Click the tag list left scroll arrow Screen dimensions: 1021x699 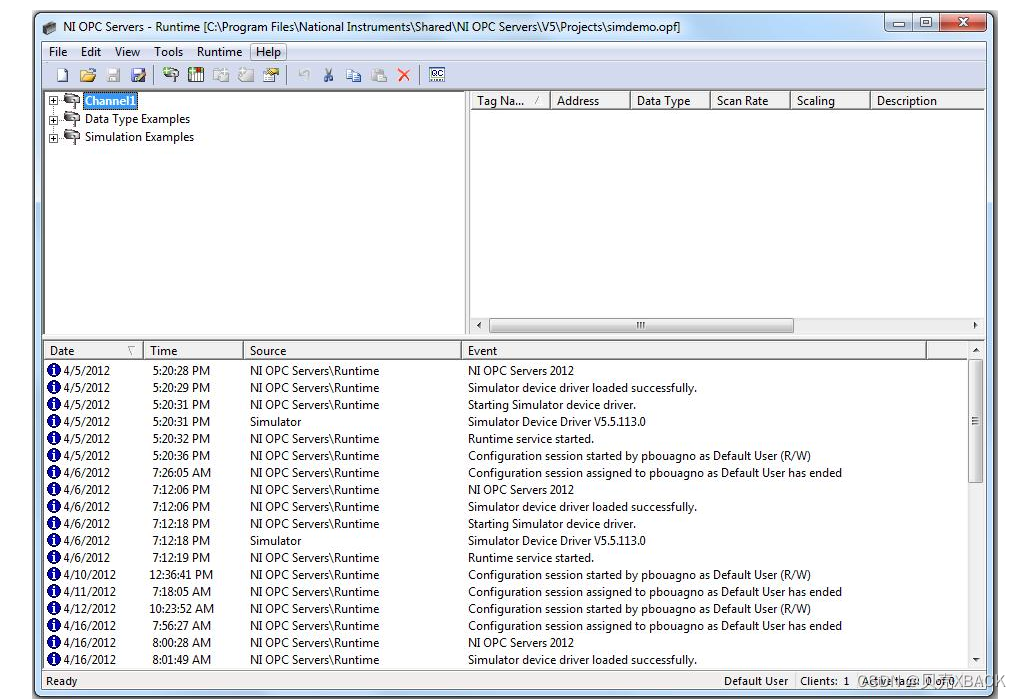pos(479,325)
